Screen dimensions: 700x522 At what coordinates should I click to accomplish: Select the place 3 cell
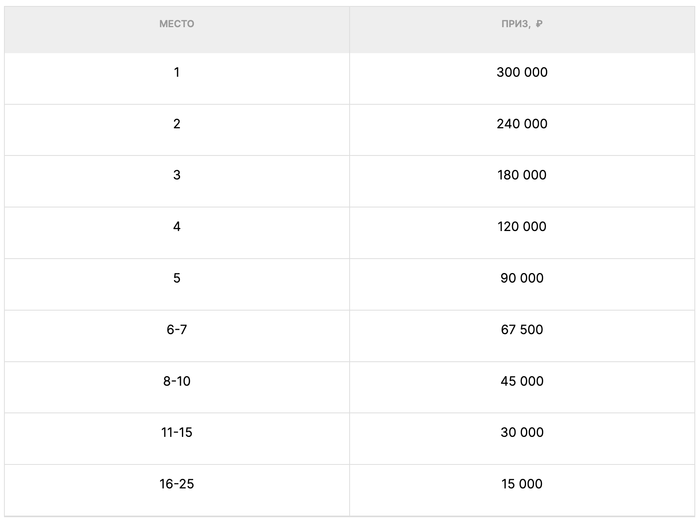coord(177,175)
